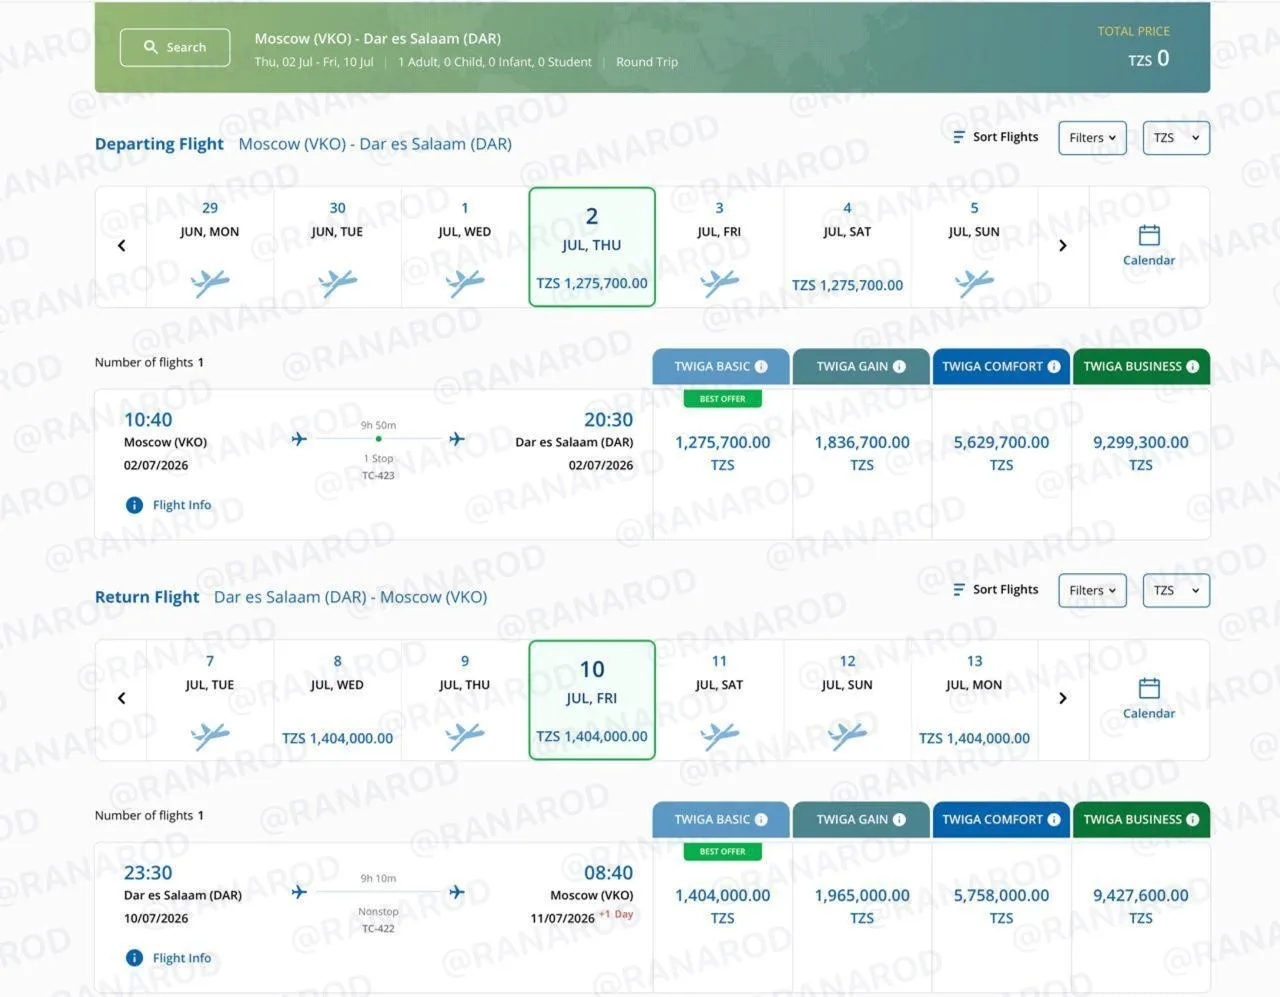This screenshot has height=997, width=1280.
Task: Open the return flight Calendar icon
Action: click(x=1149, y=689)
